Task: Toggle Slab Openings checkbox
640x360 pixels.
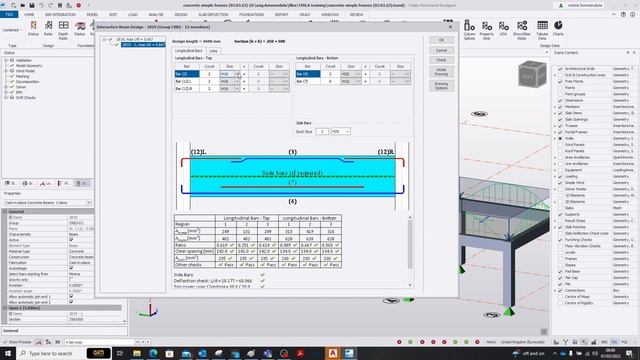Action: (x=560, y=119)
